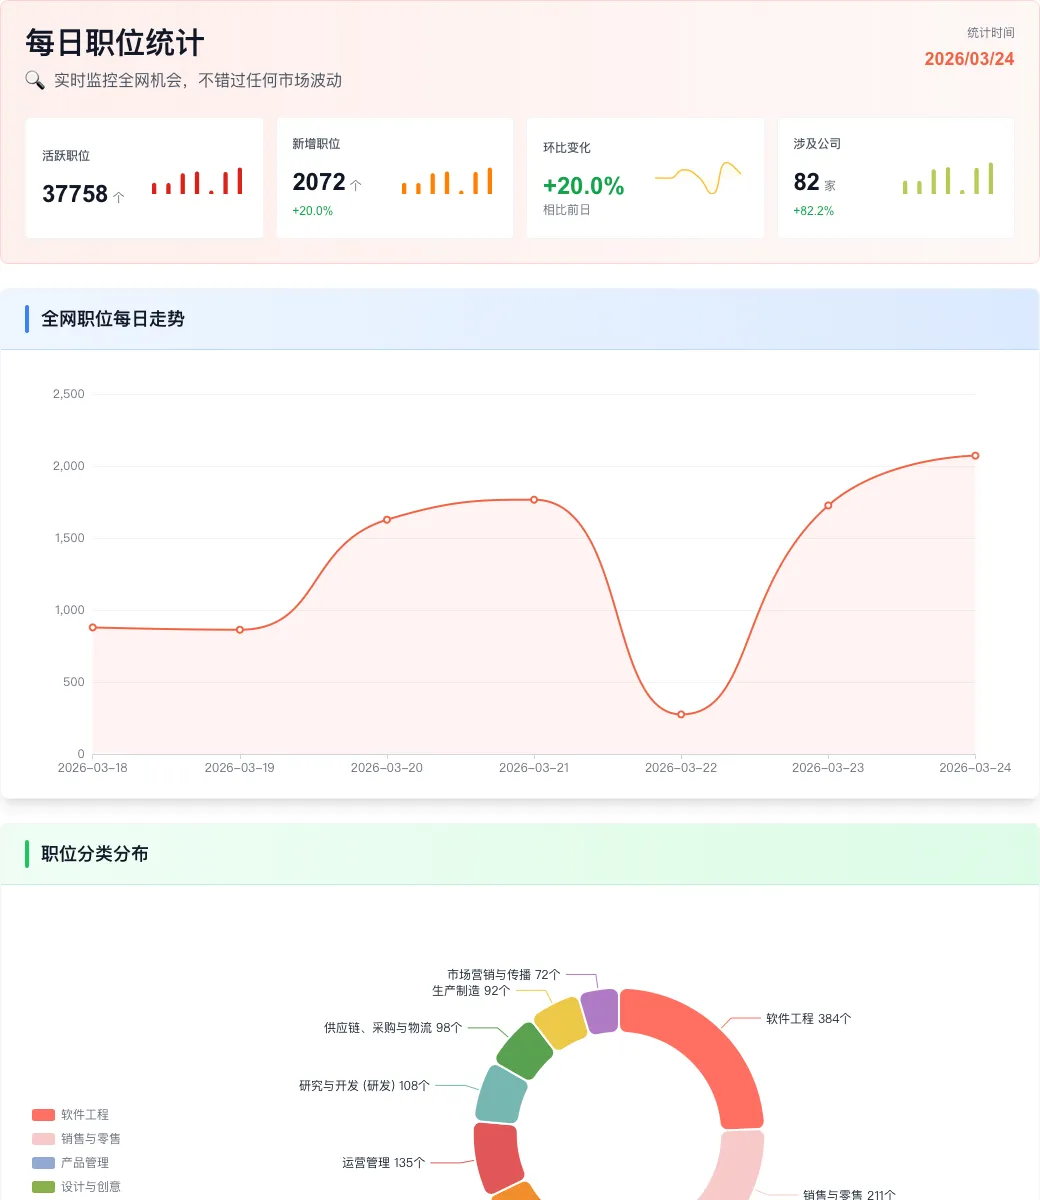Click the 涉及公司 value 82

click(807, 182)
